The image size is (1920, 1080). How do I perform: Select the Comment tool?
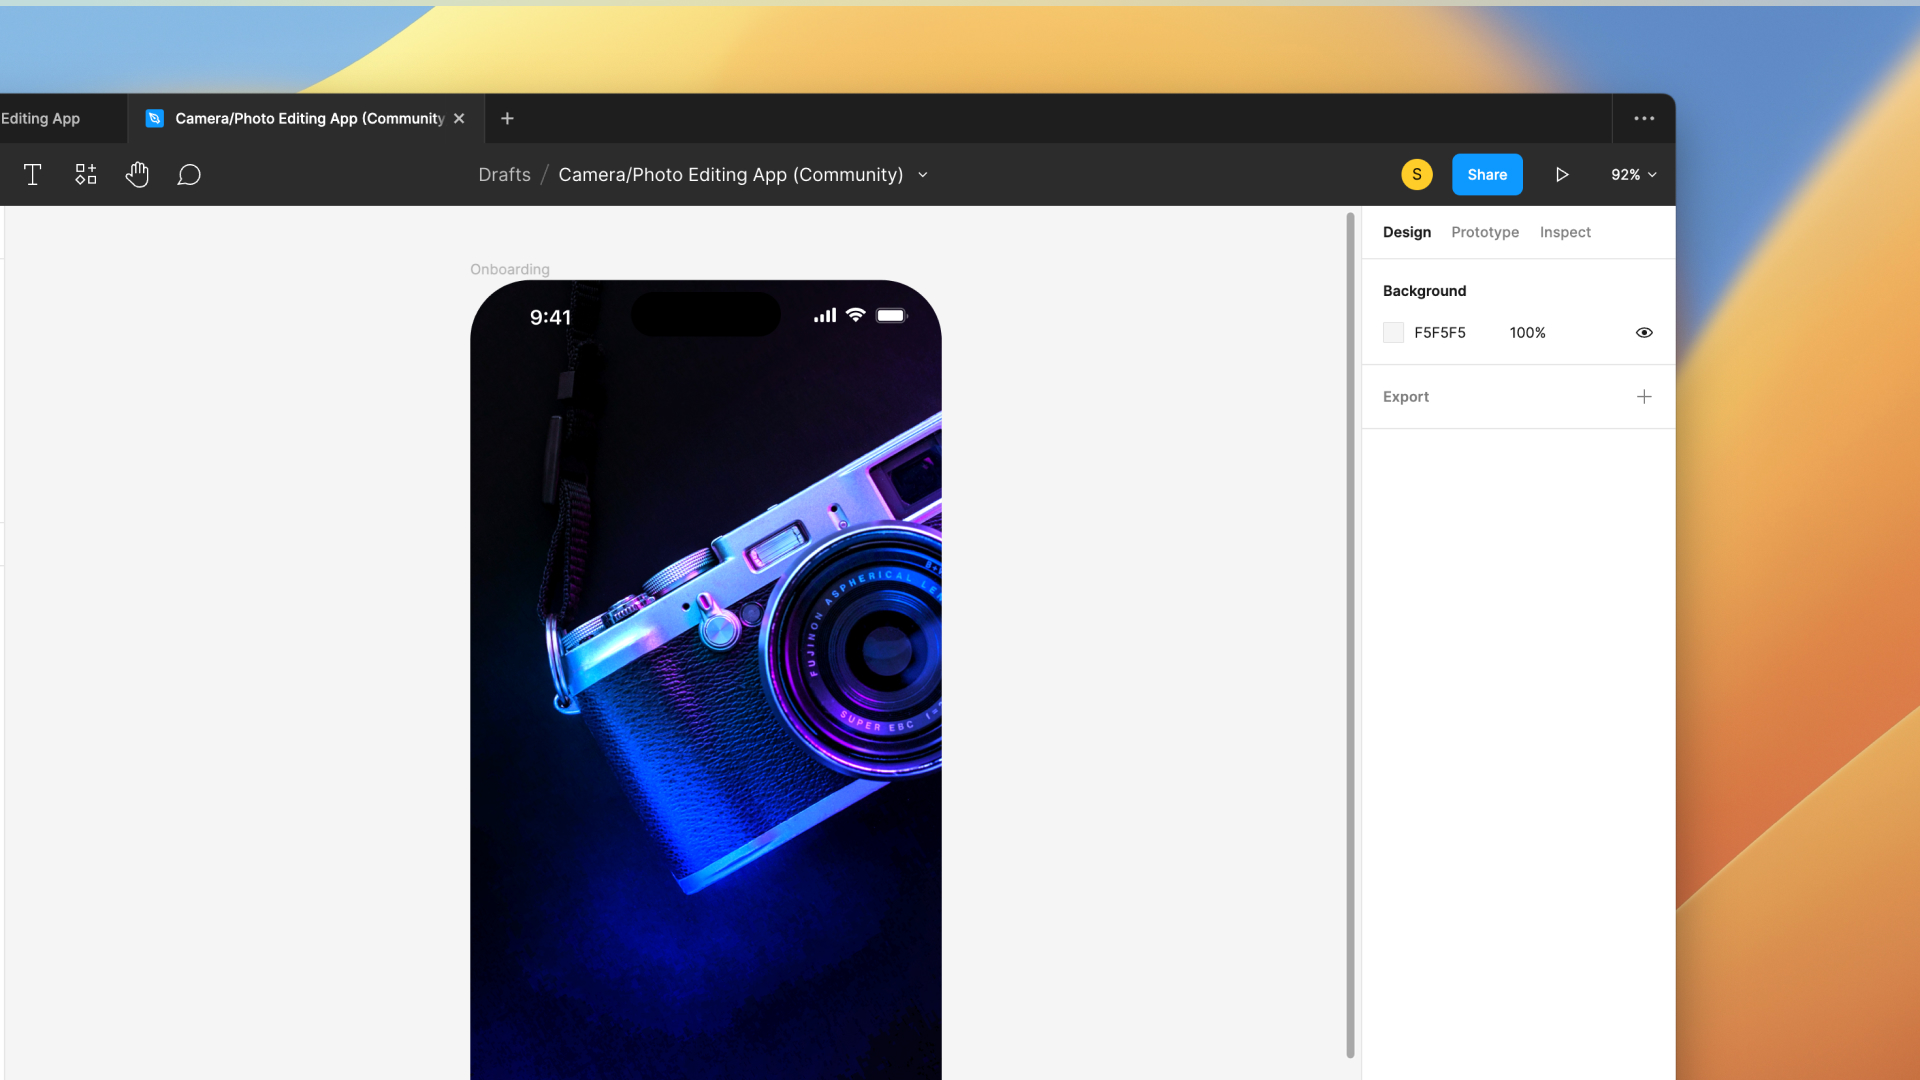click(x=189, y=175)
